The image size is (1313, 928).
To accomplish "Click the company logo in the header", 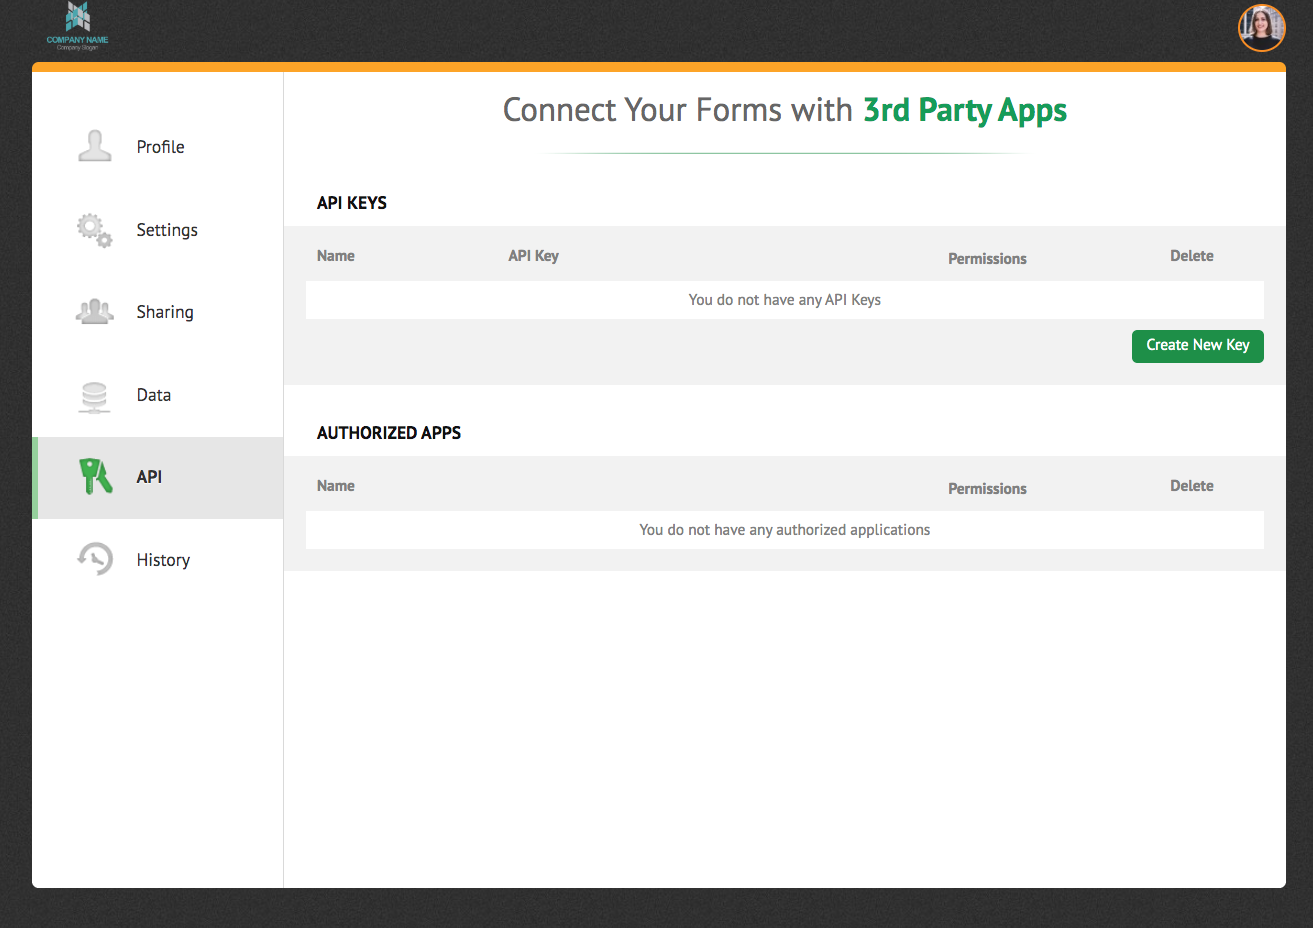I will click(x=77, y=27).
